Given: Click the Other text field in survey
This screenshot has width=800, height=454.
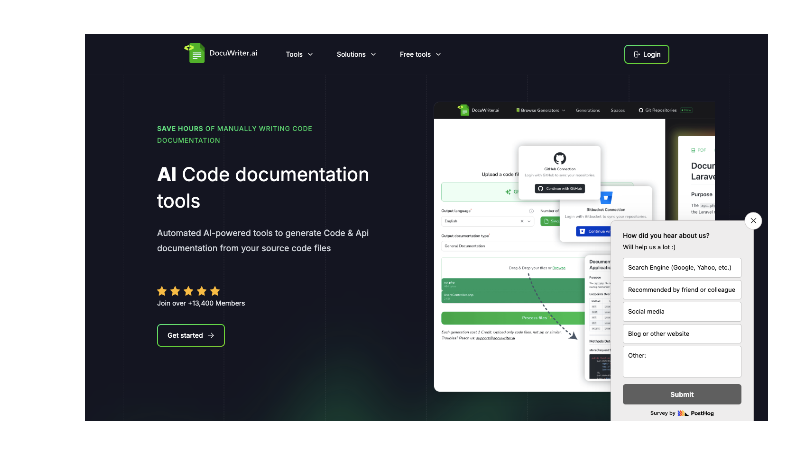Looking at the screenshot, I should click(682, 362).
